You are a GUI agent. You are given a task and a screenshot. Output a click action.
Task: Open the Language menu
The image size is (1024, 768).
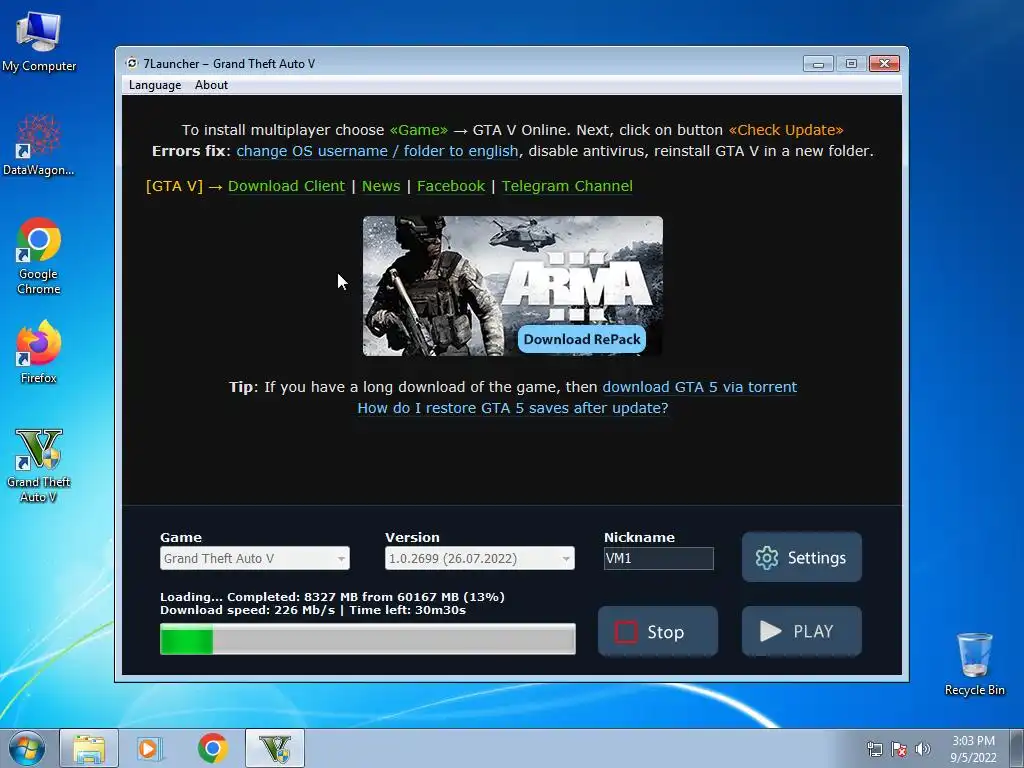tap(155, 85)
